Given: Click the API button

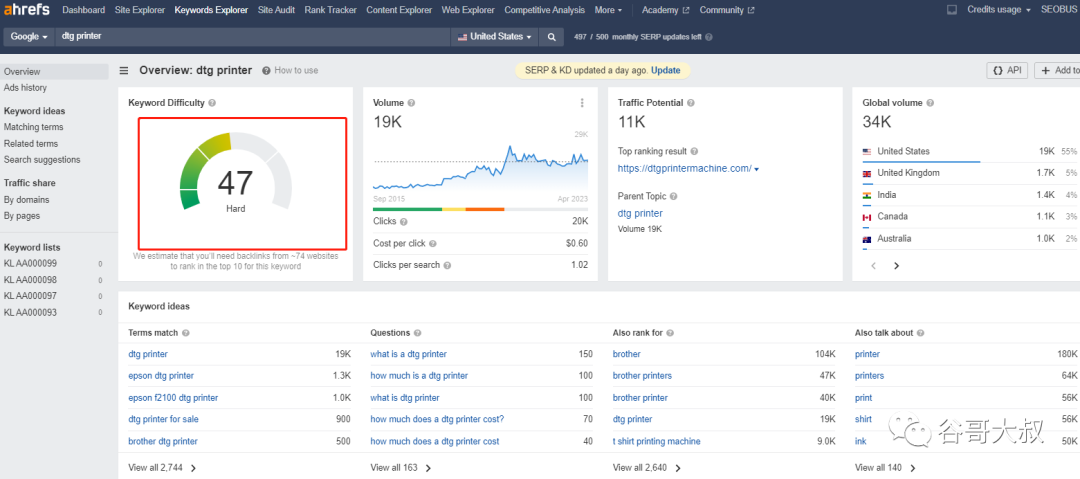Looking at the screenshot, I should coord(1008,71).
